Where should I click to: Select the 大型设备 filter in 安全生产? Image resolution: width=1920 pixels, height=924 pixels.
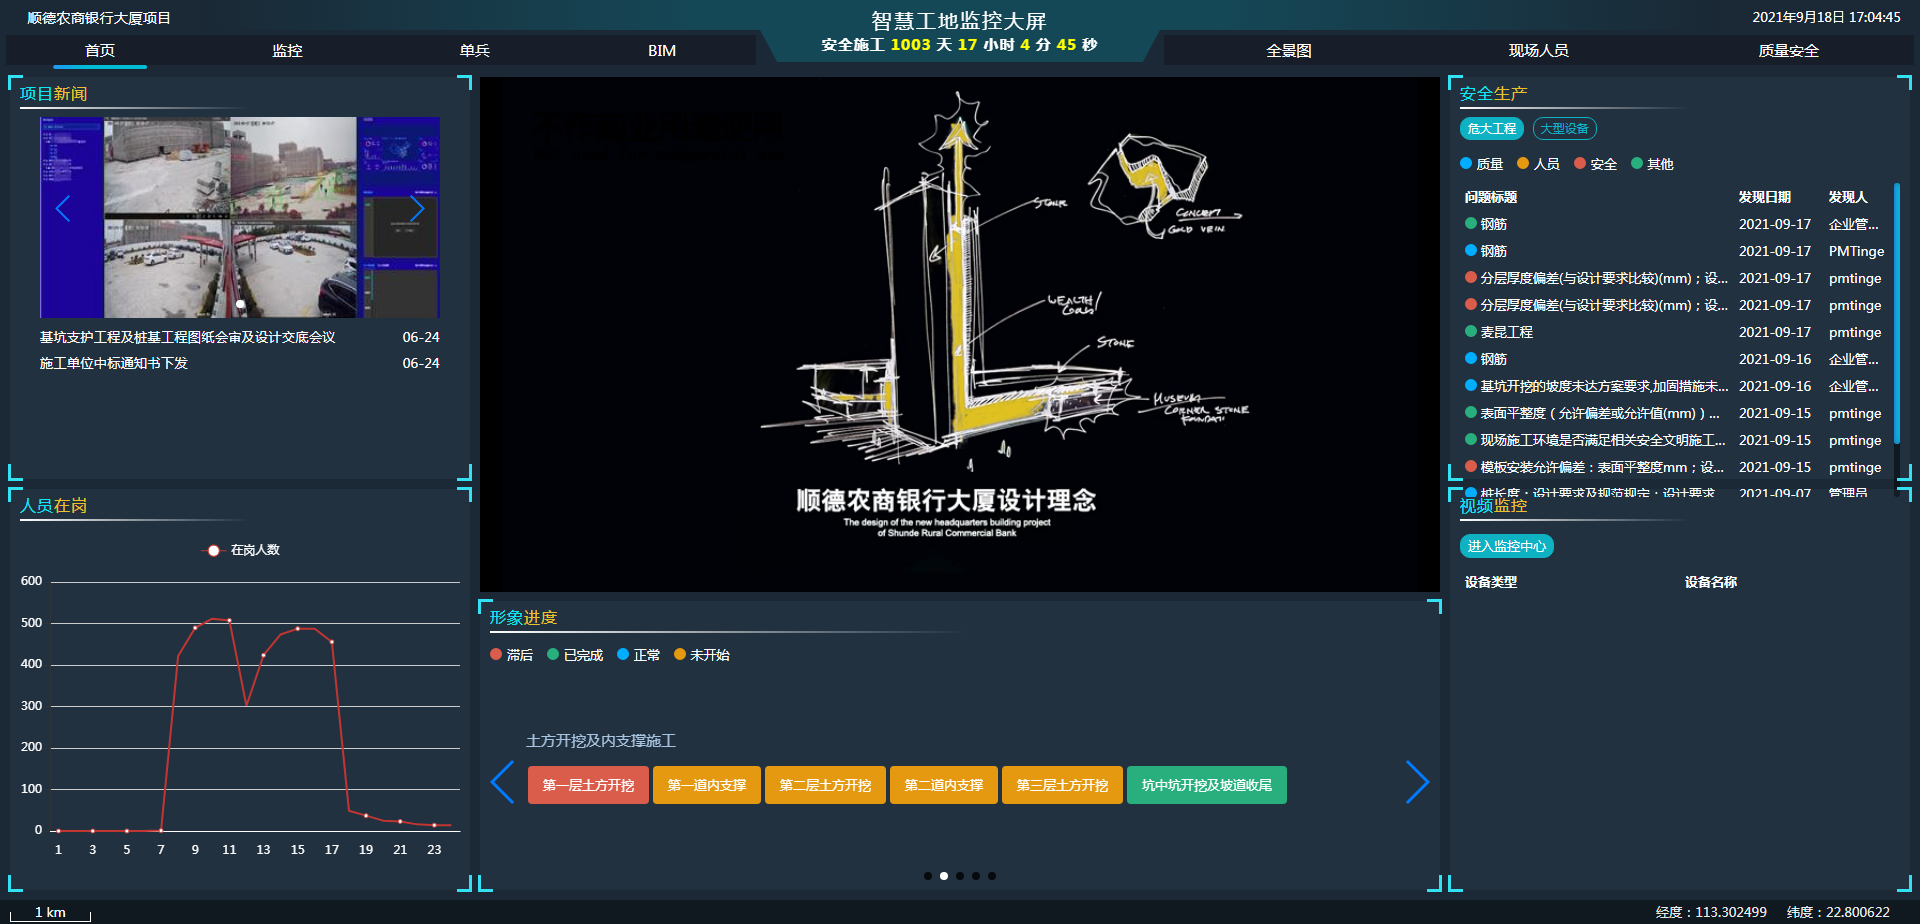point(1565,128)
